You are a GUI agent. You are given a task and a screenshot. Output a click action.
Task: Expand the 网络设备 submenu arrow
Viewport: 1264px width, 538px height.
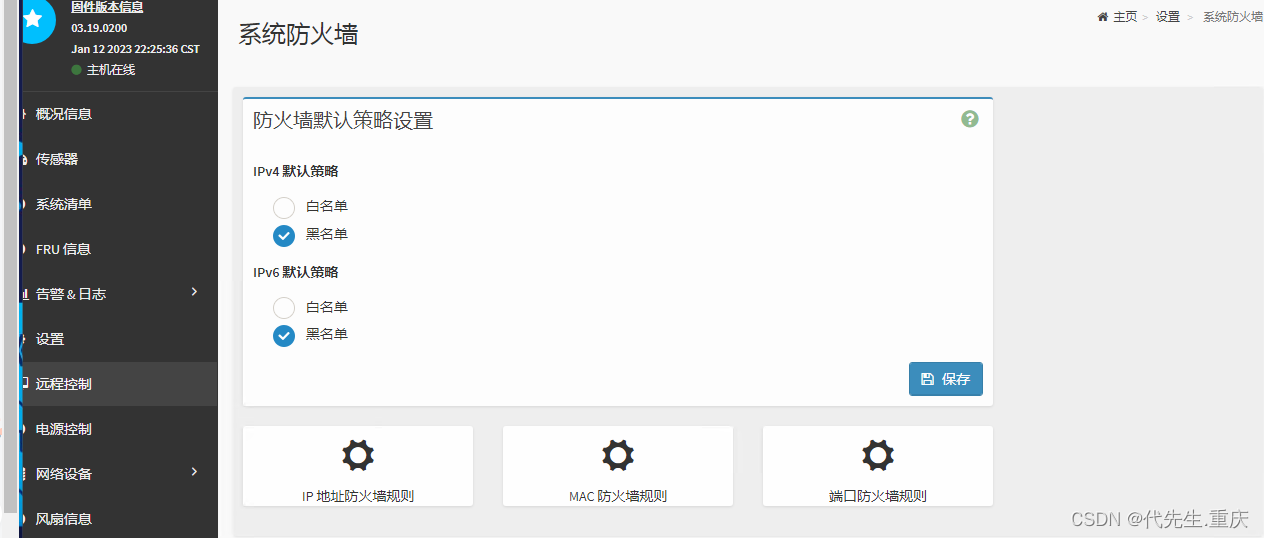(194, 472)
